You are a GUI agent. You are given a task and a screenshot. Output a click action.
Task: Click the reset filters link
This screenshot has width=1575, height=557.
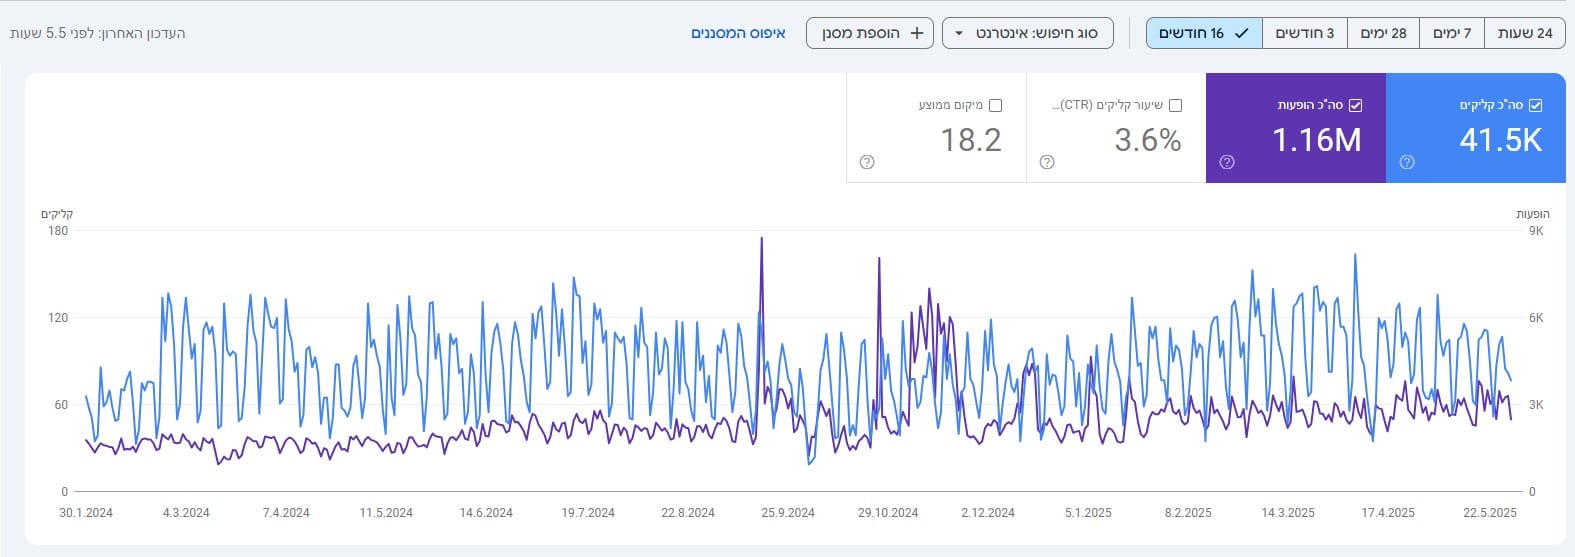[738, 33]
